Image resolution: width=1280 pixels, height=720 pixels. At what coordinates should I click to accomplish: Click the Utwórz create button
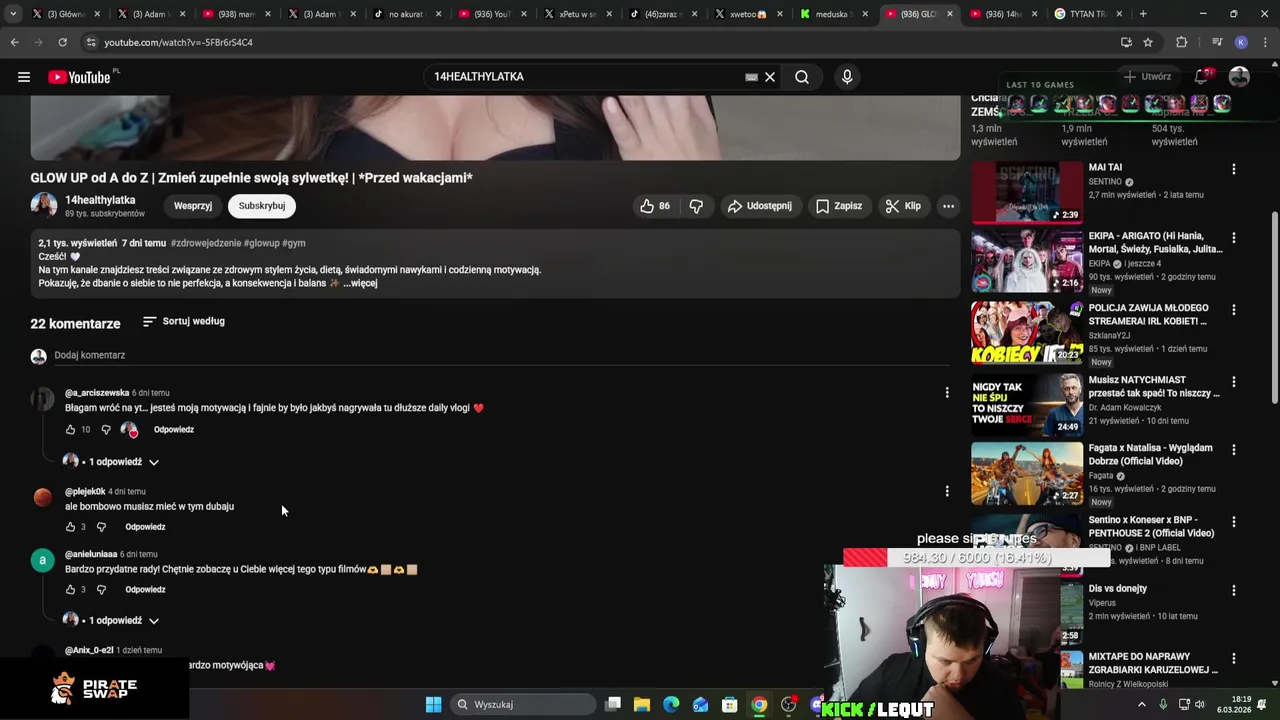[1147, 77]
